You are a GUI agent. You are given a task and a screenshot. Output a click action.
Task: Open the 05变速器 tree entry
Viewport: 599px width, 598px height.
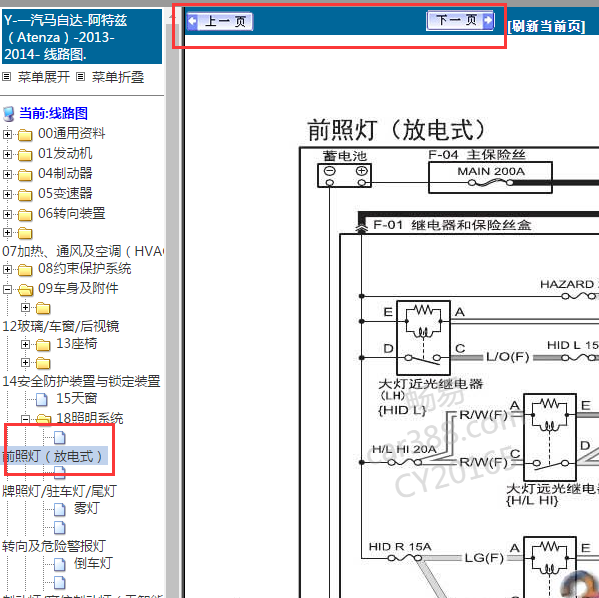65,193
